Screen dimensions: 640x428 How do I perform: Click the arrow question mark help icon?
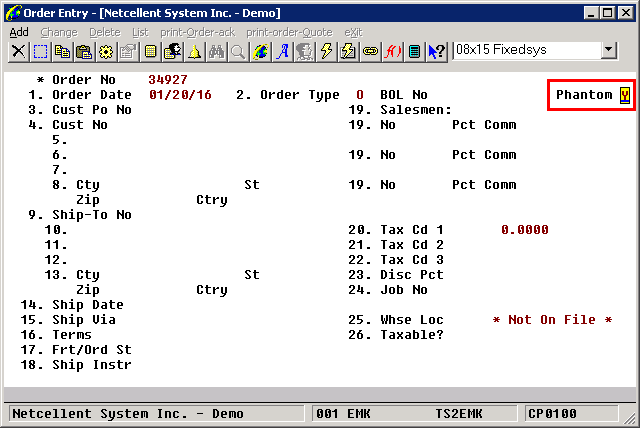436,52
